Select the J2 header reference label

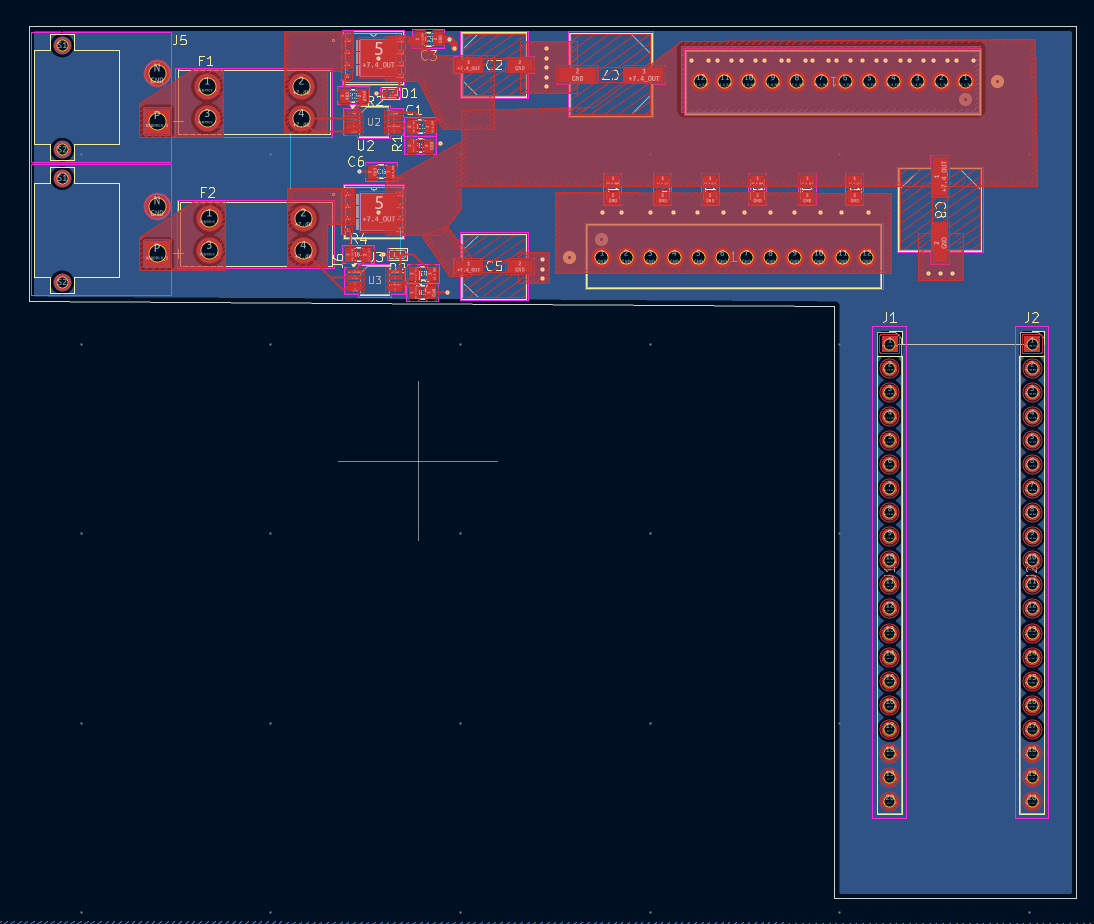[x=1032, y=317]
